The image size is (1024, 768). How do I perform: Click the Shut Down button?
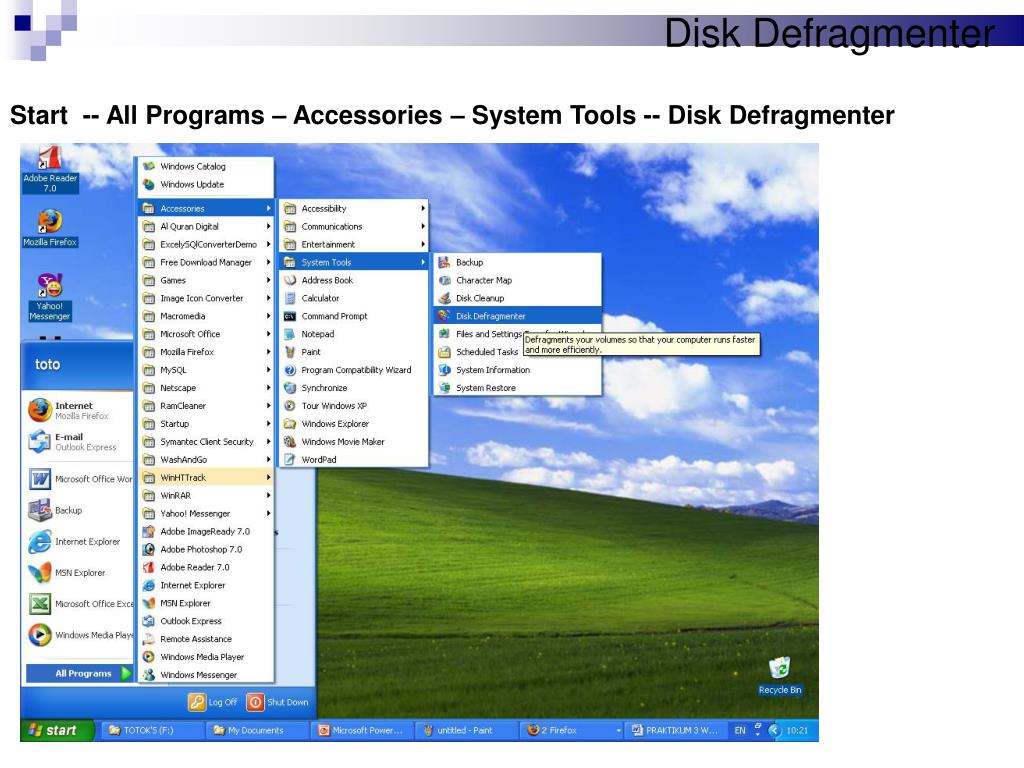278,702
